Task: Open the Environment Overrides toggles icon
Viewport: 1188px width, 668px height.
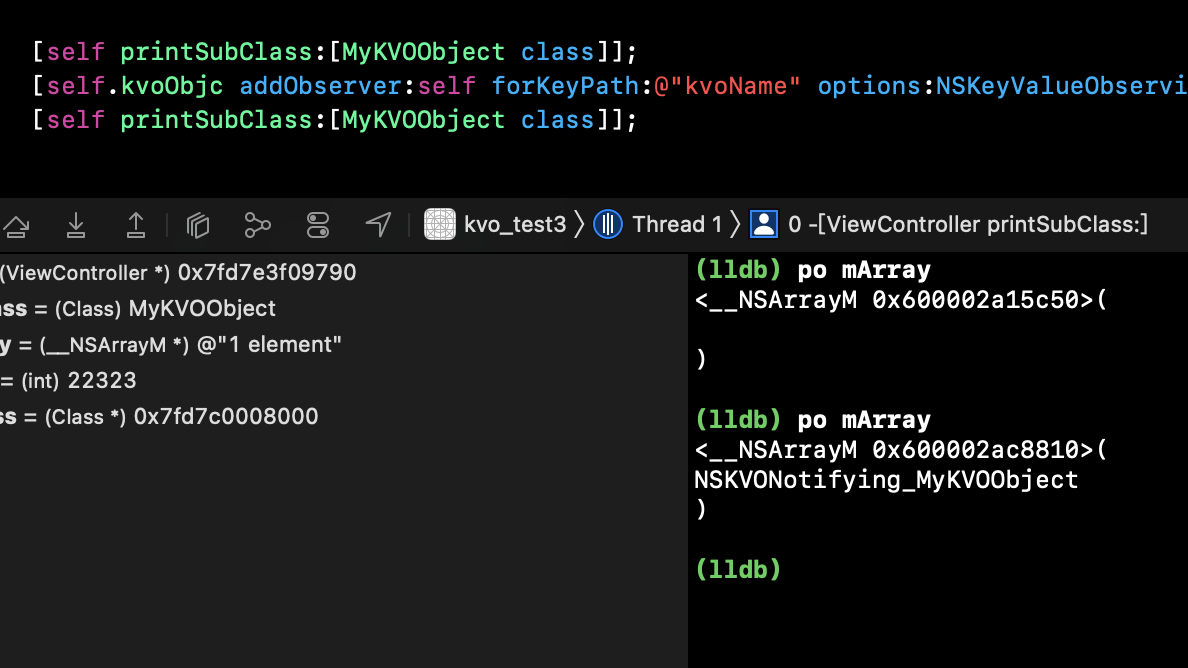Action: click(318, 225)
